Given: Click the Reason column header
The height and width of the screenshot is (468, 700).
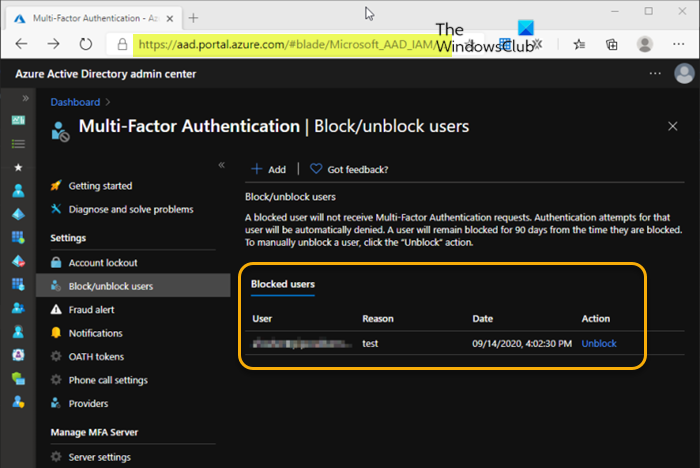Looking at the screenshot, I should click(378, 318).
